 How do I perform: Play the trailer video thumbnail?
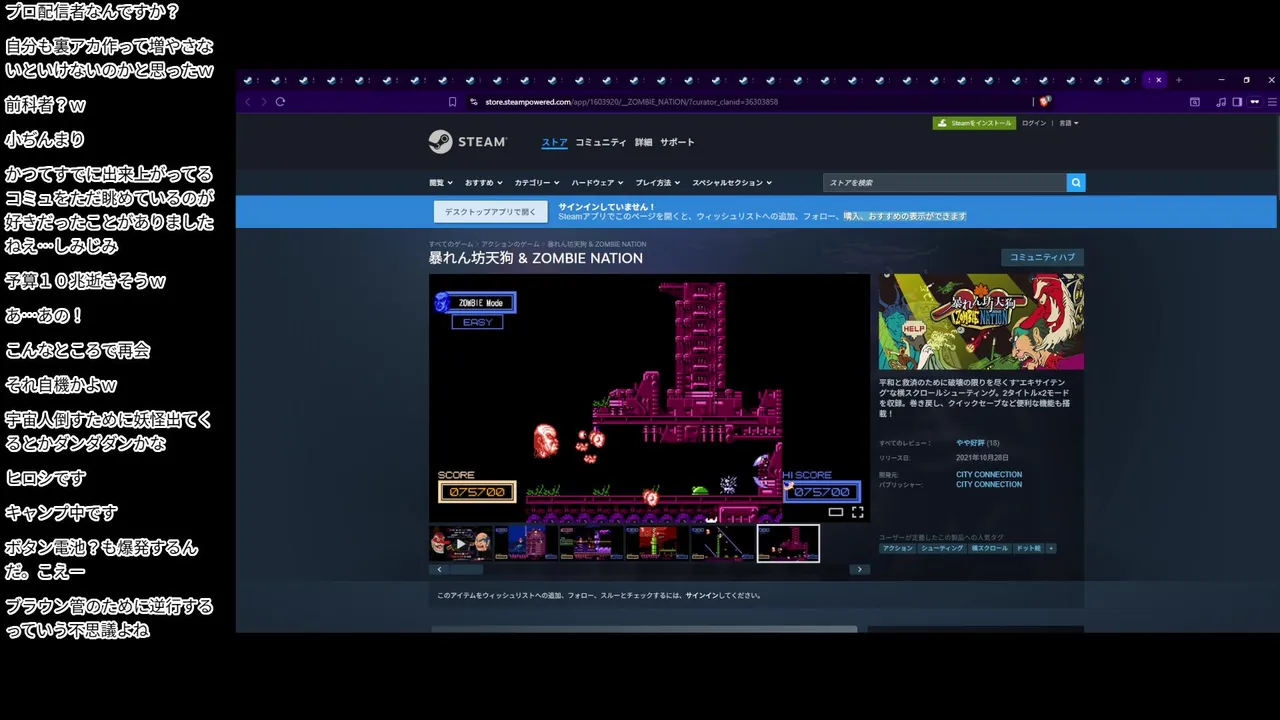click(461, 543)
